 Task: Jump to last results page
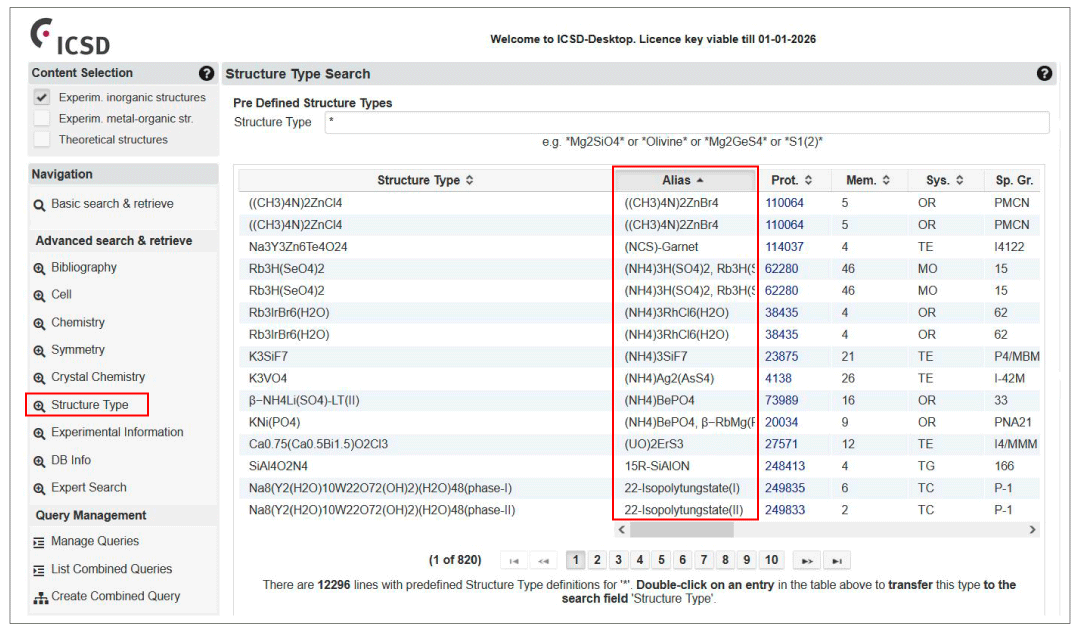click(x=837, y=561)
